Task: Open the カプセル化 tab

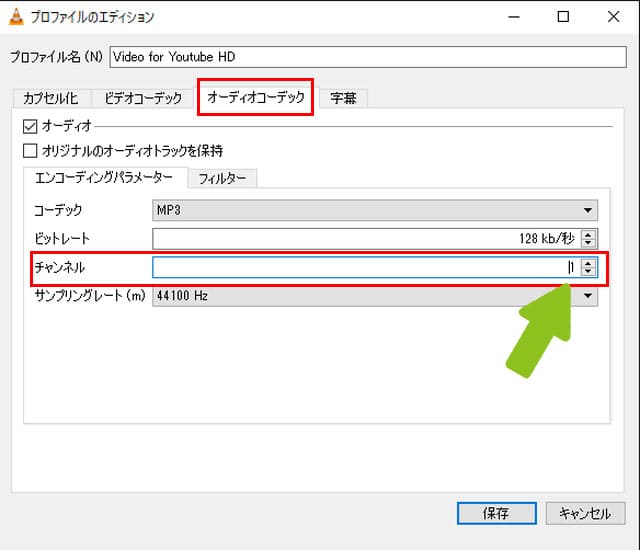Action: click(51, 98)
